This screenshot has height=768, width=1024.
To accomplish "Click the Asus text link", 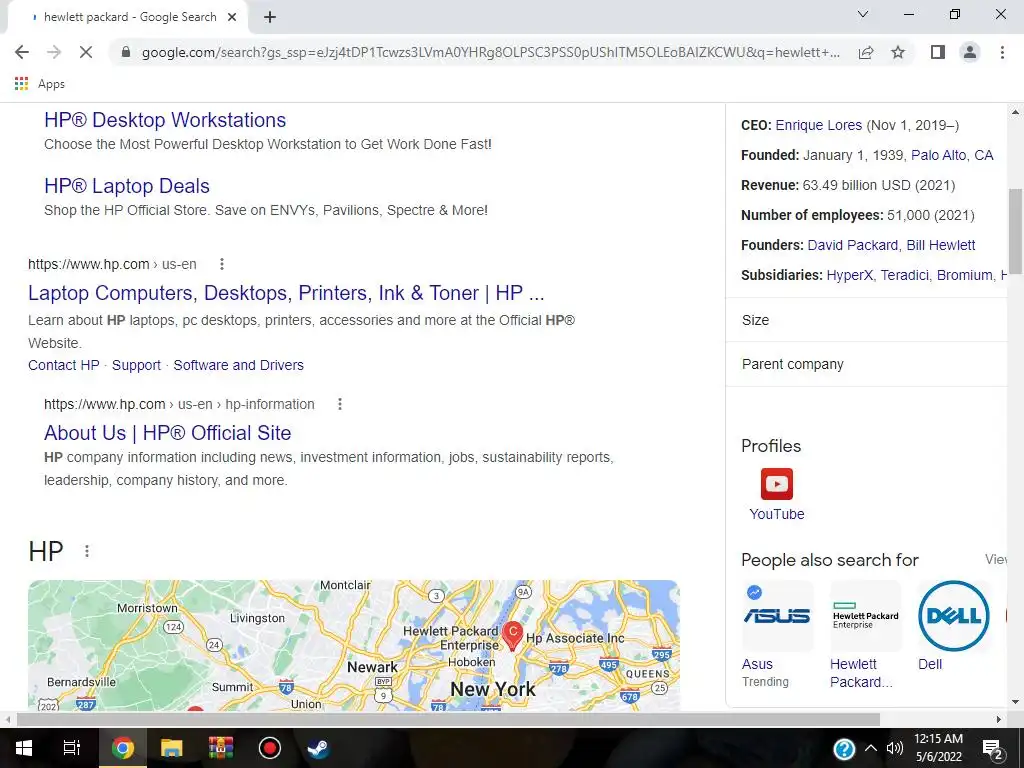I will point(757,664).
